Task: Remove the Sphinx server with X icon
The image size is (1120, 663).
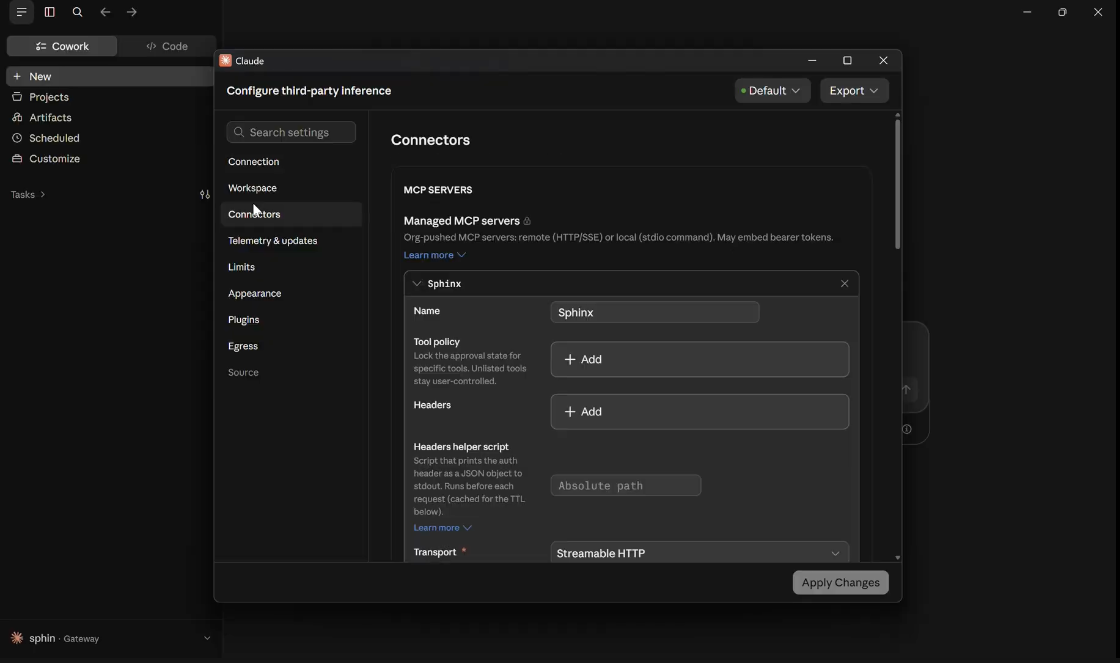Action: coord(844,284)
